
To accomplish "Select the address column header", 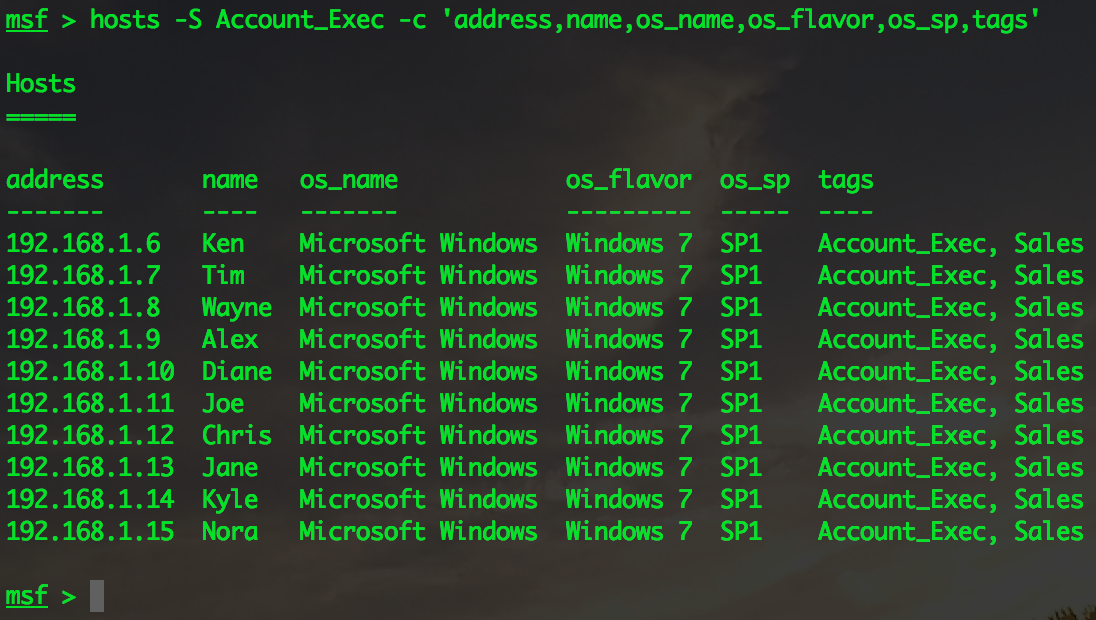I will click(x=54, y=180).
